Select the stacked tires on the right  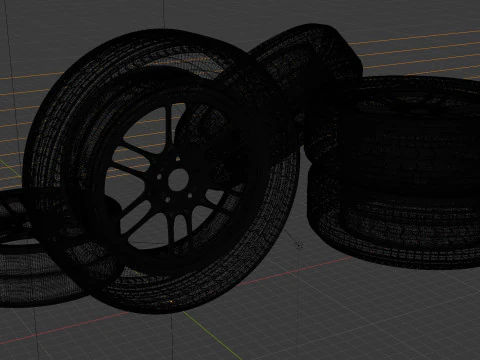coord(394,173)
